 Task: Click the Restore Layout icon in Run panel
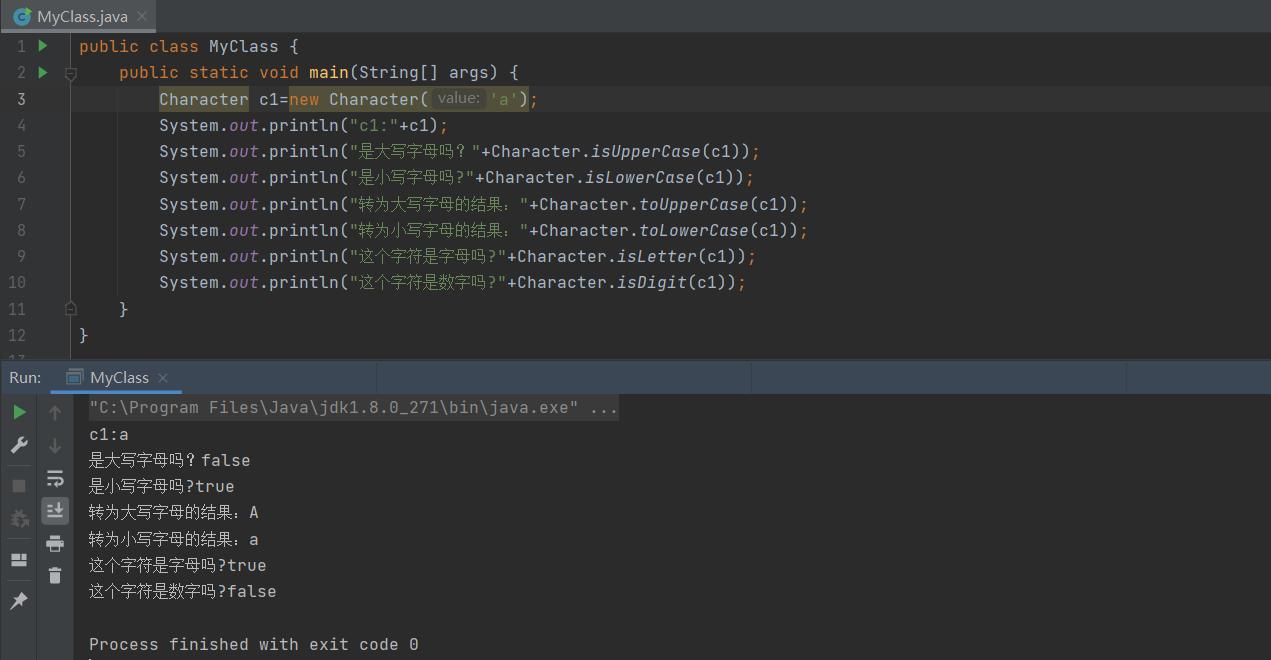pyautogui.click(x=19, y=559)
